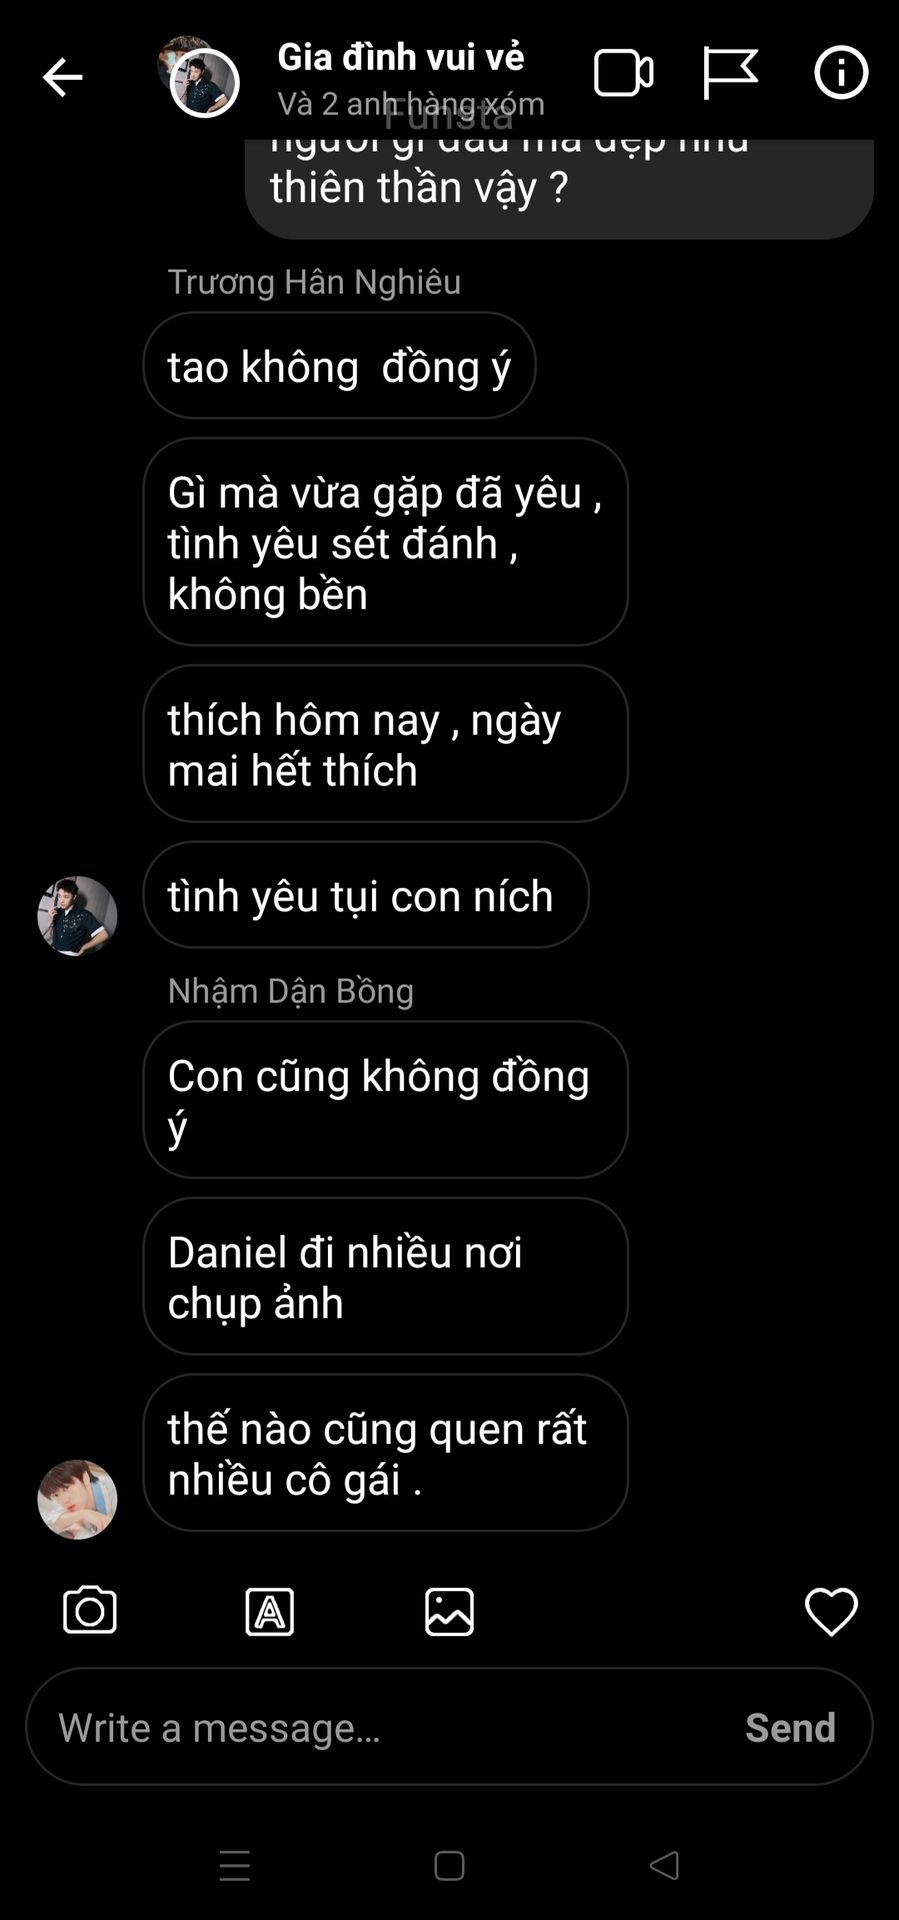The height and width of the screenshot is (1920, 899).
Task: Tap the flag report icon
Action: pos(730,73)
